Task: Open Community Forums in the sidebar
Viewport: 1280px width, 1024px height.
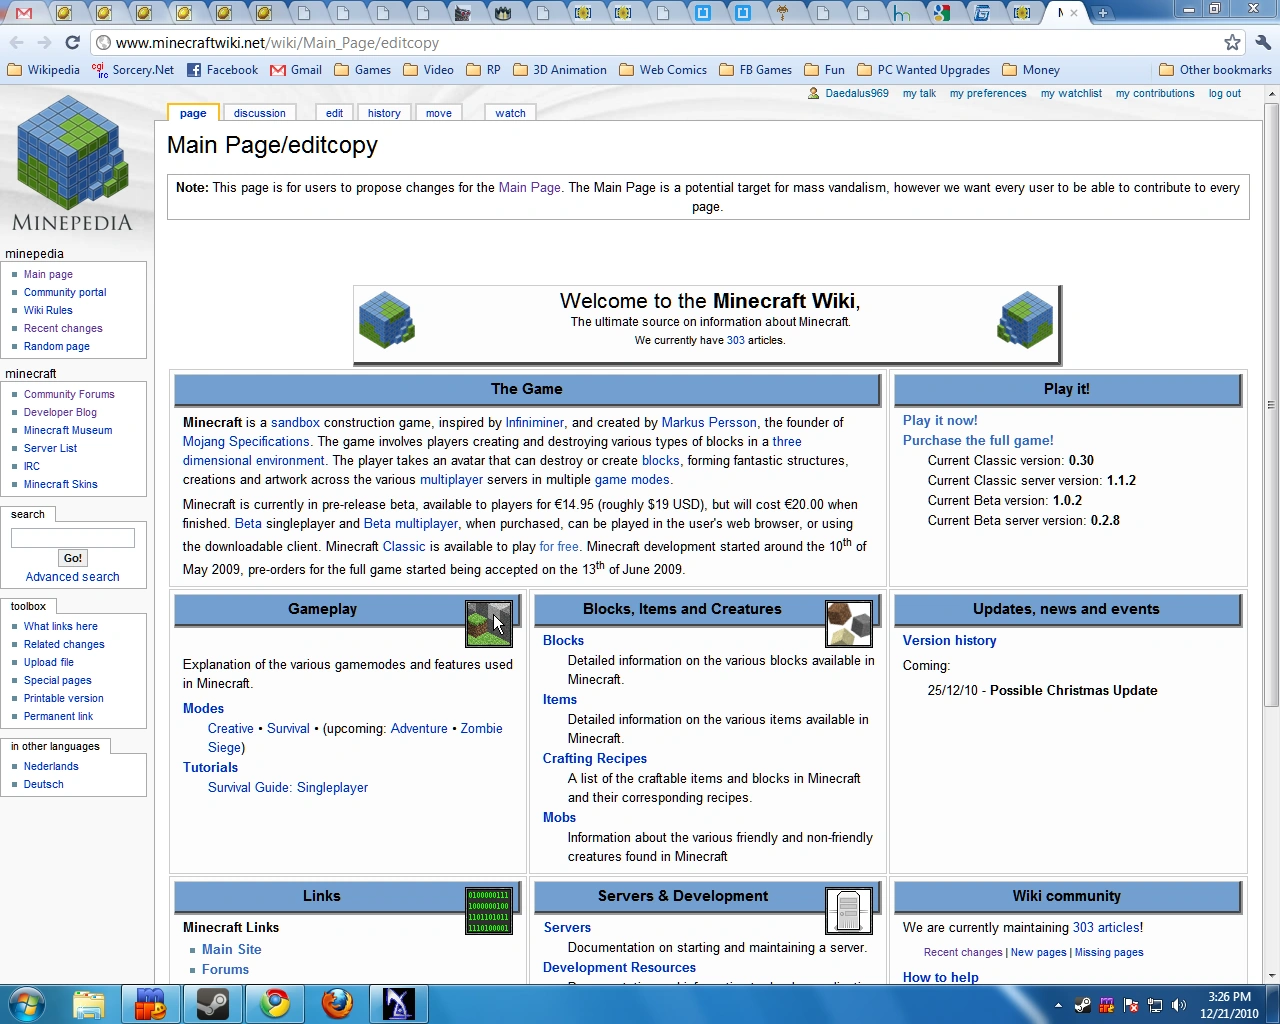Action: [69, 394]
